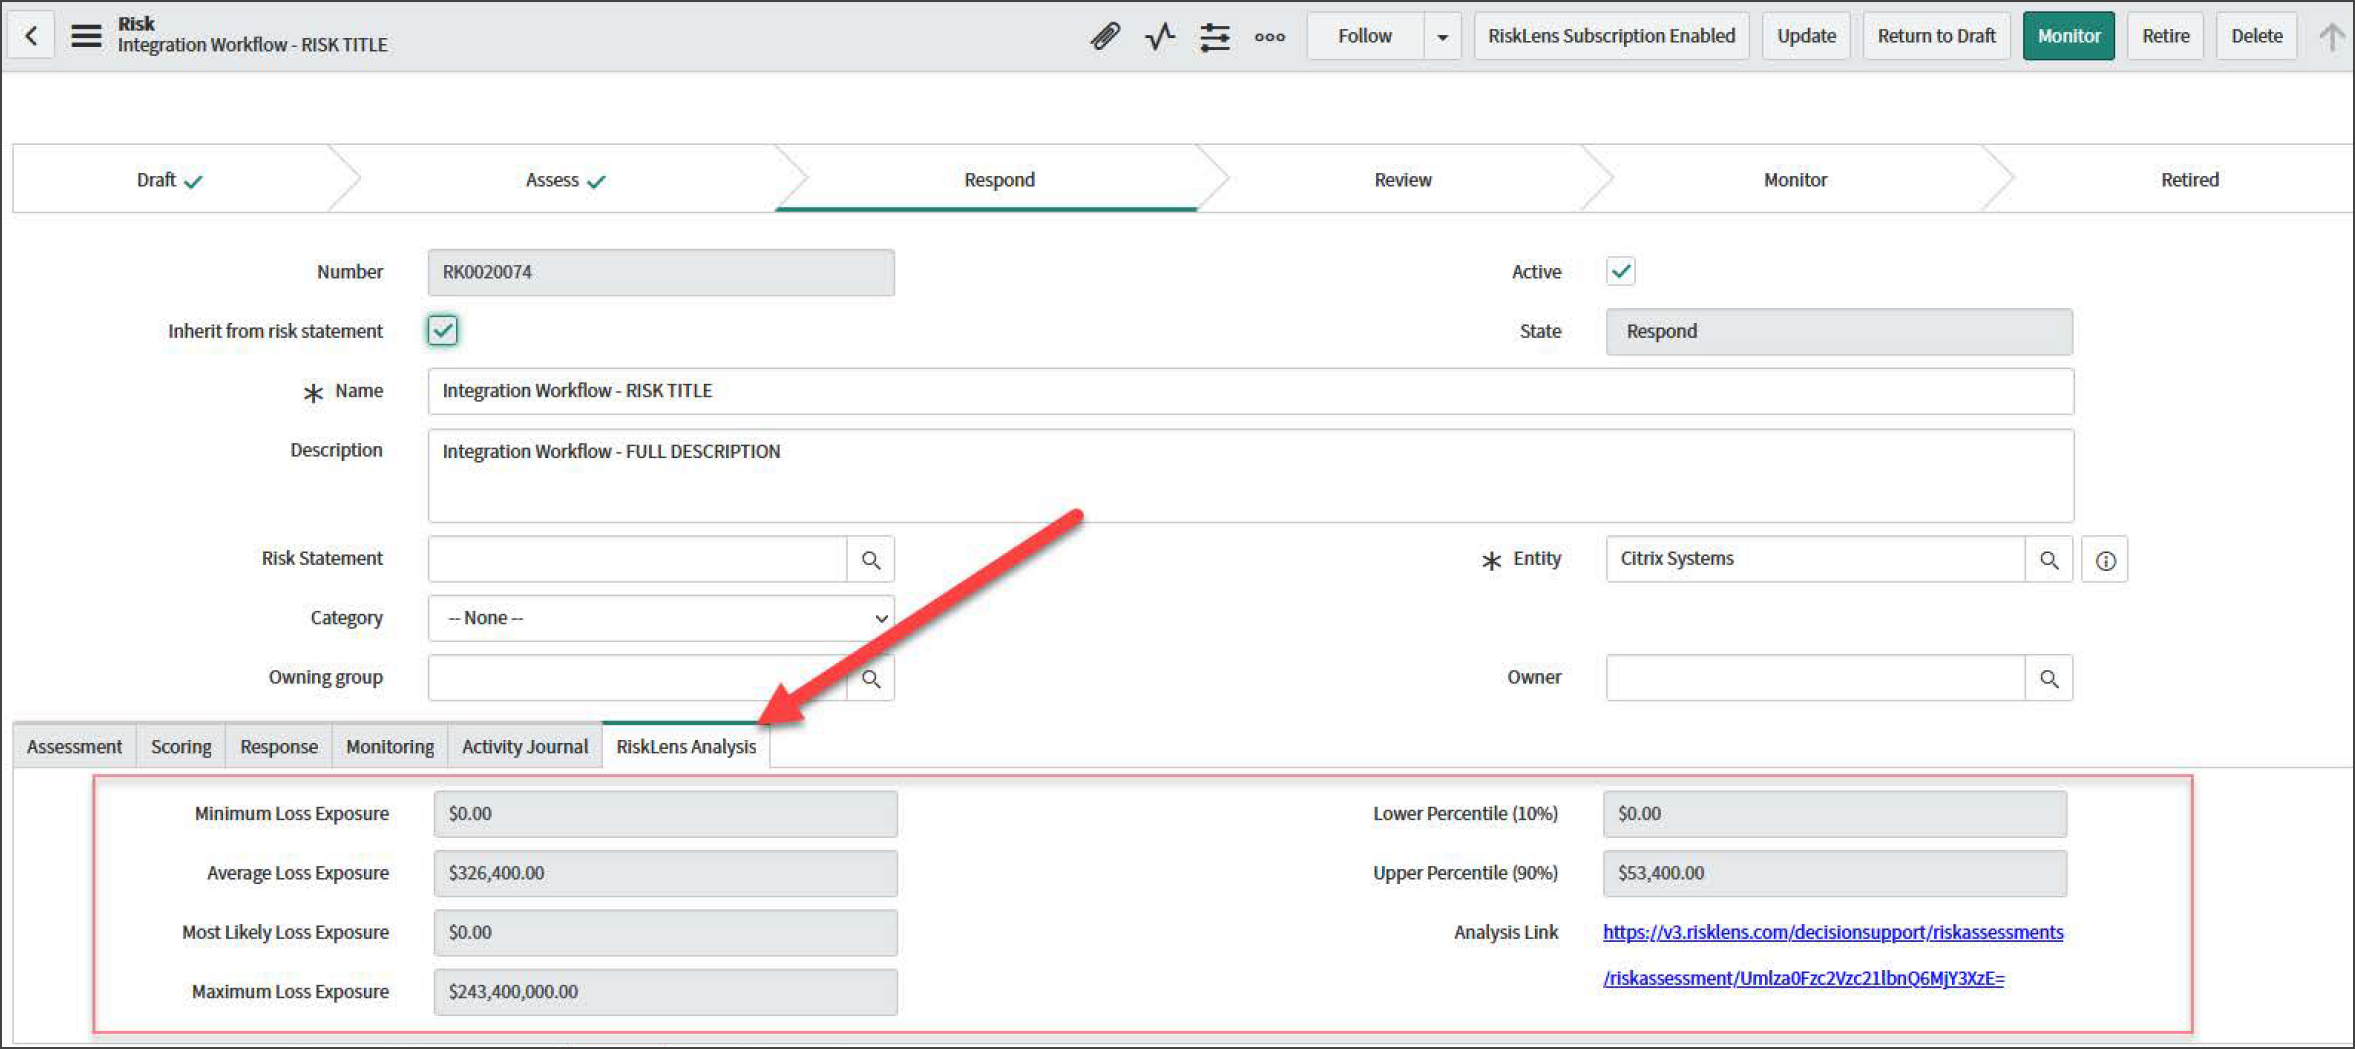Click into the Description text field
This screenshot has width=2355, height=1049.
1250,476
